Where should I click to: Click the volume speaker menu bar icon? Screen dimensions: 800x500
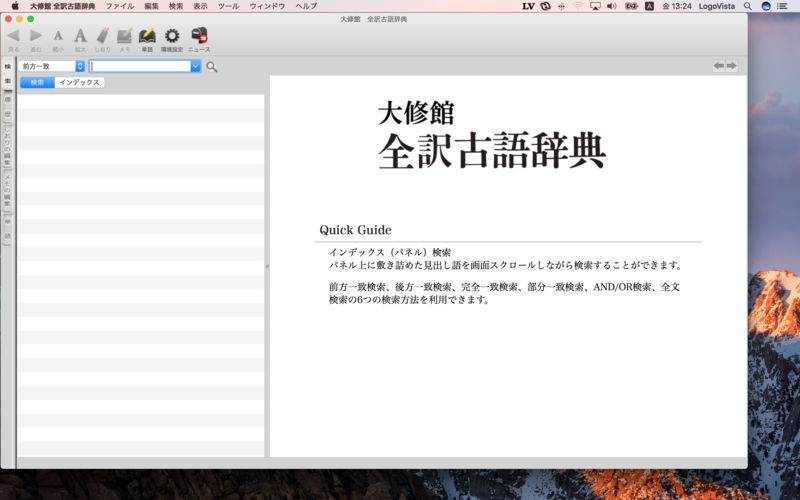point(612,6)
